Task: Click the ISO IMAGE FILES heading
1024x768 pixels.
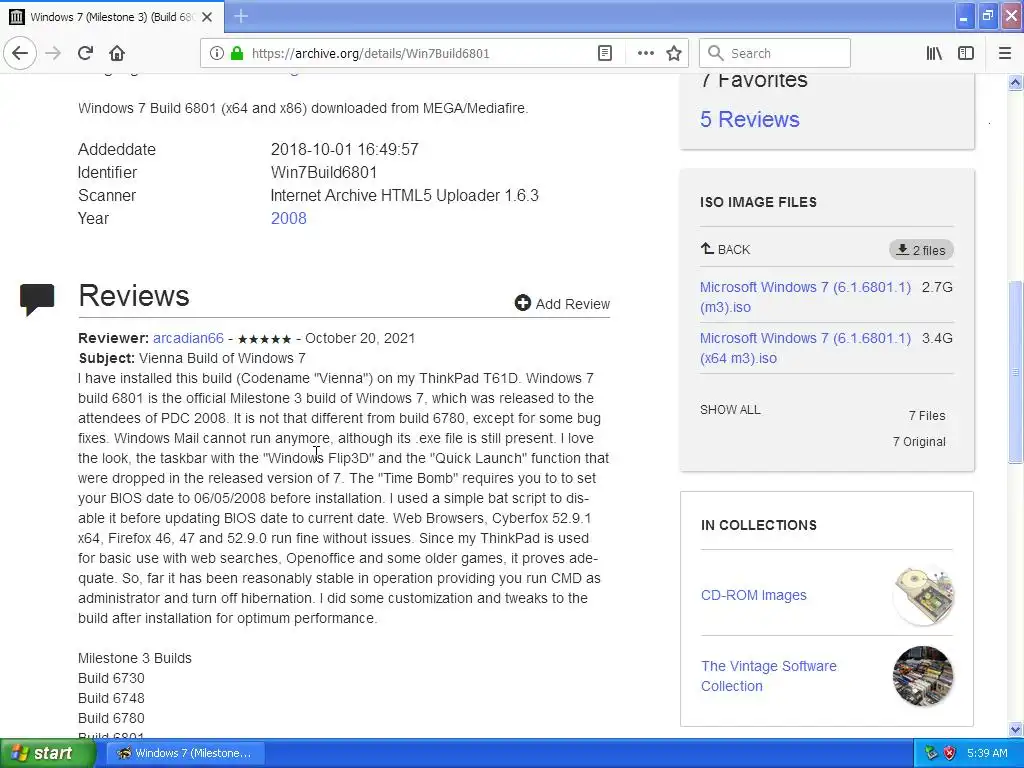Action: click(x=758, y=202)
